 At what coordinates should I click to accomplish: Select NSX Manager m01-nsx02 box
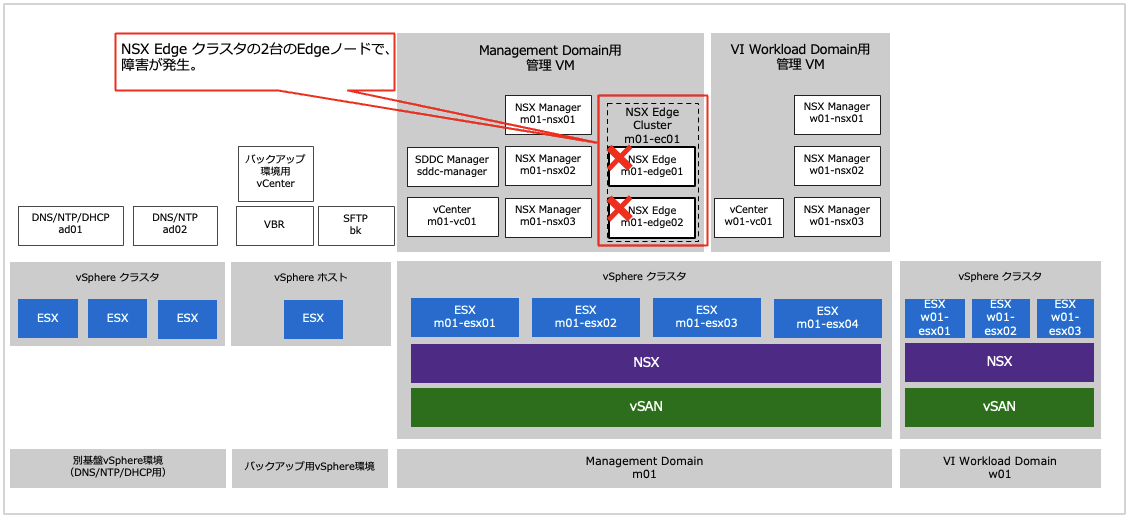[548, 166]
